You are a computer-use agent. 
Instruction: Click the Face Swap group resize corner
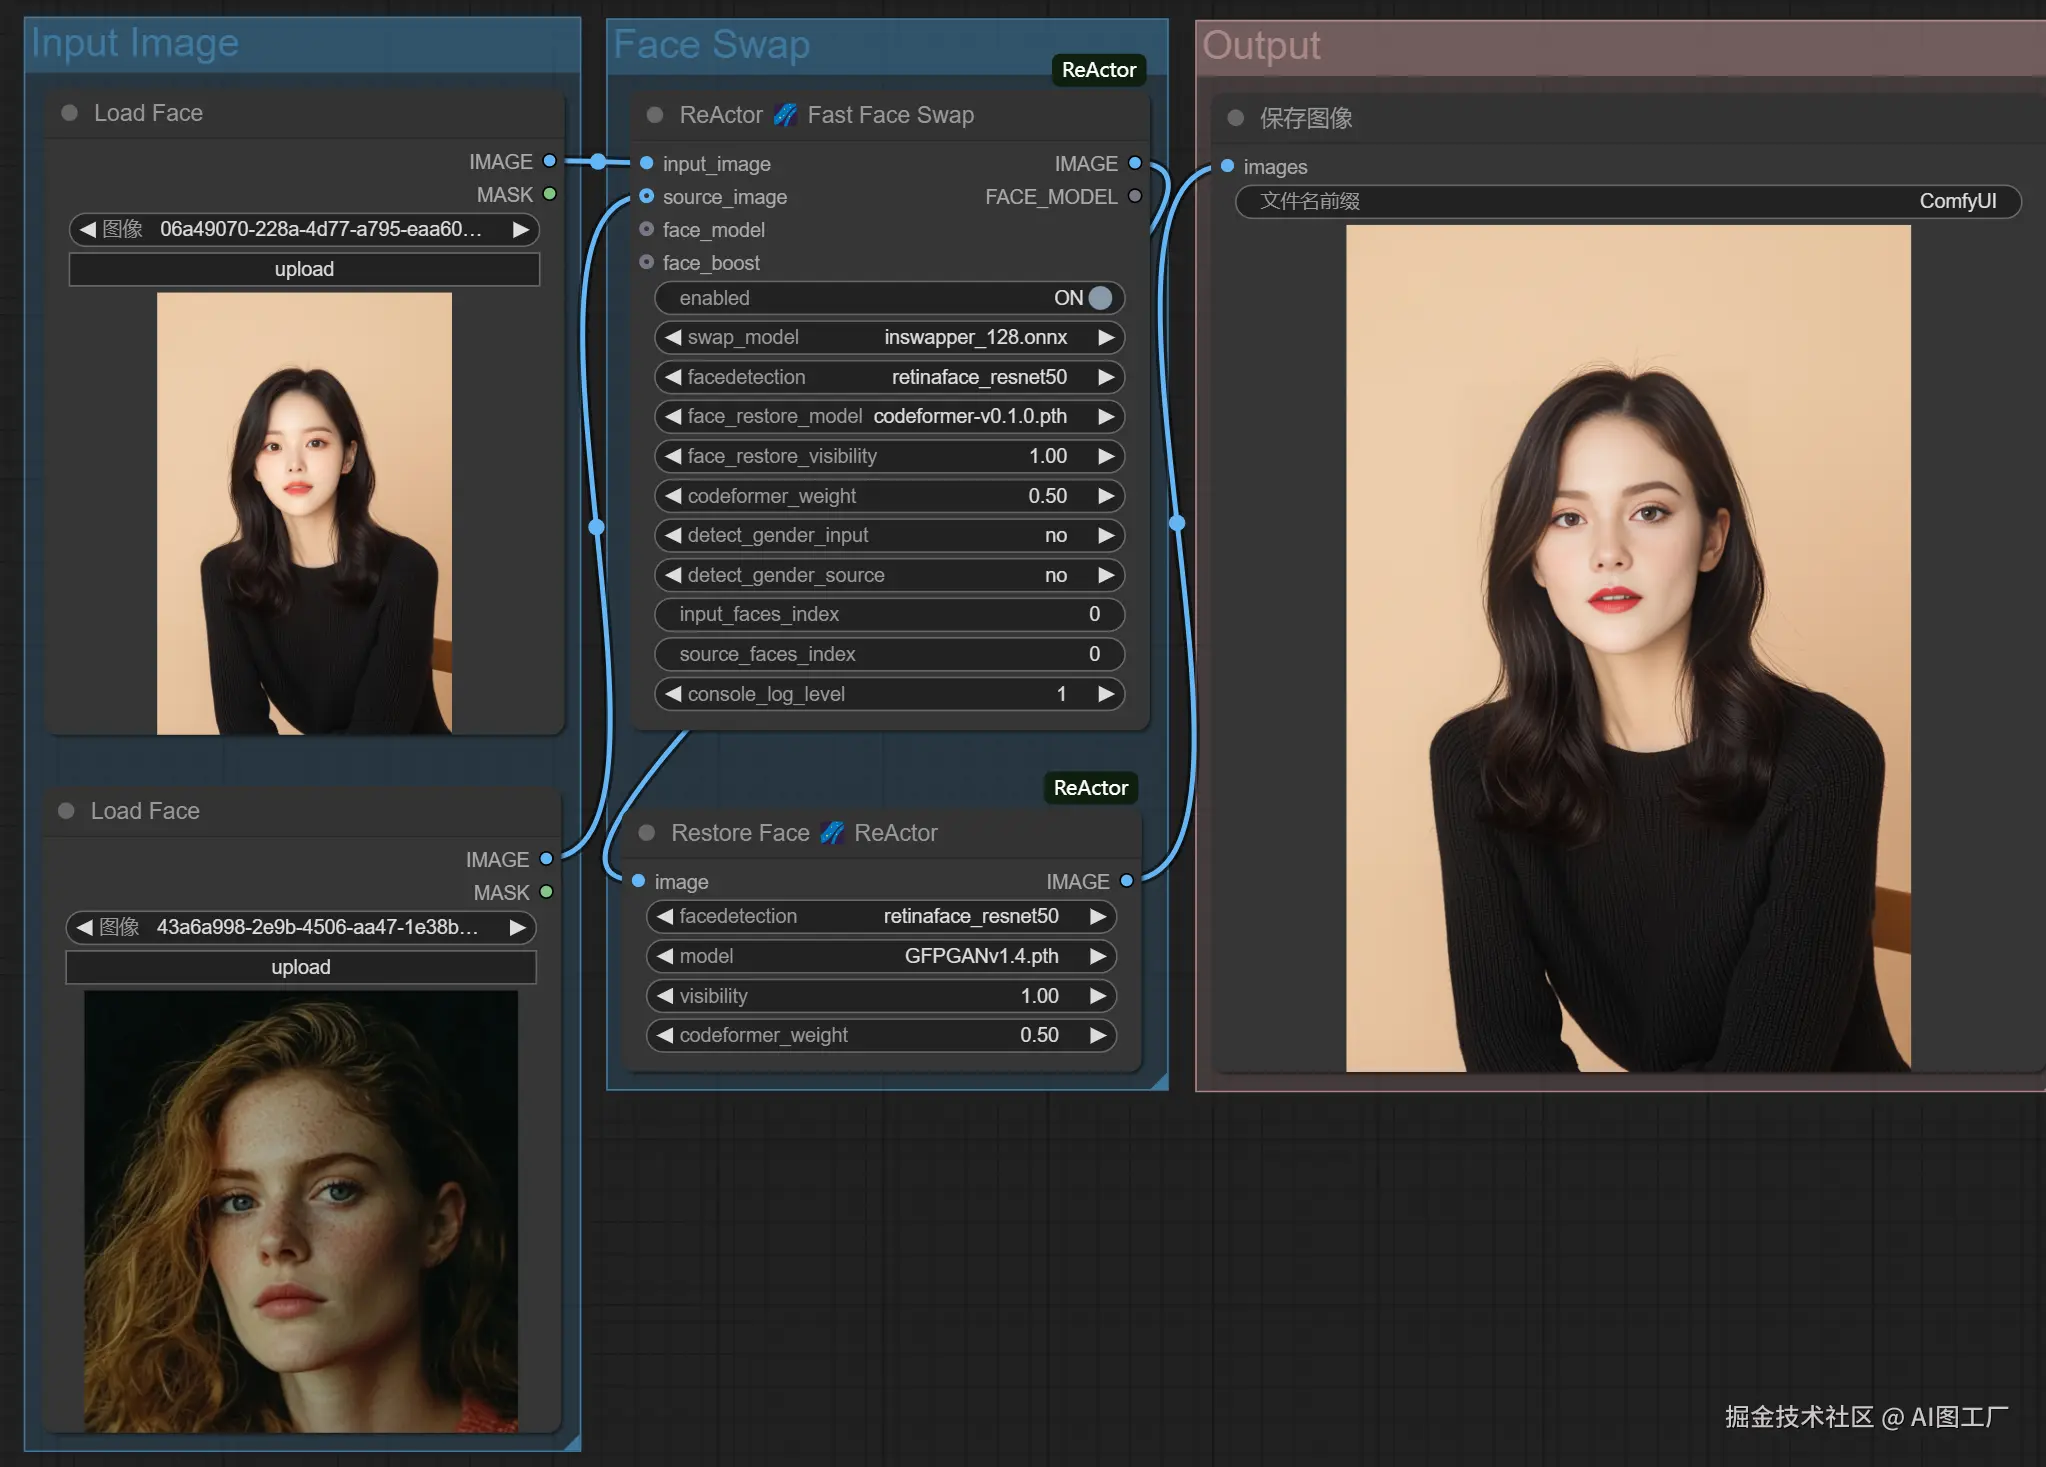(1160, 1082)
